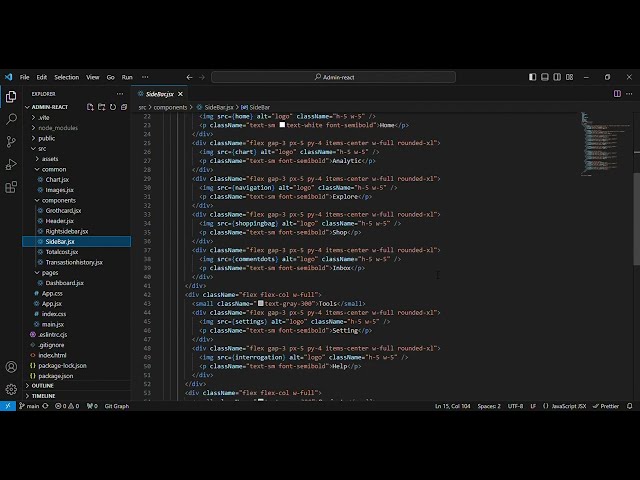
Task: Click Ln 15, Col 104 position indicator
Action: 453,406
